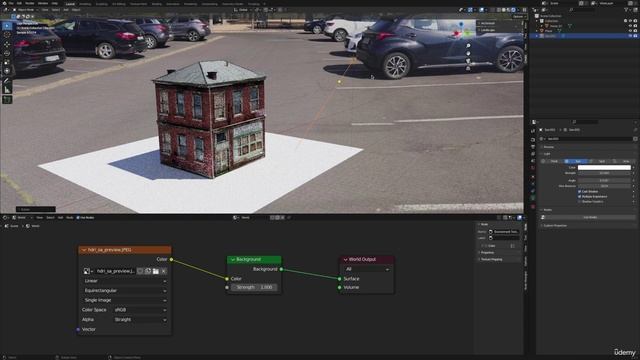Select the Measure tool
The image size is (640, 360).
tap(7, 90)
